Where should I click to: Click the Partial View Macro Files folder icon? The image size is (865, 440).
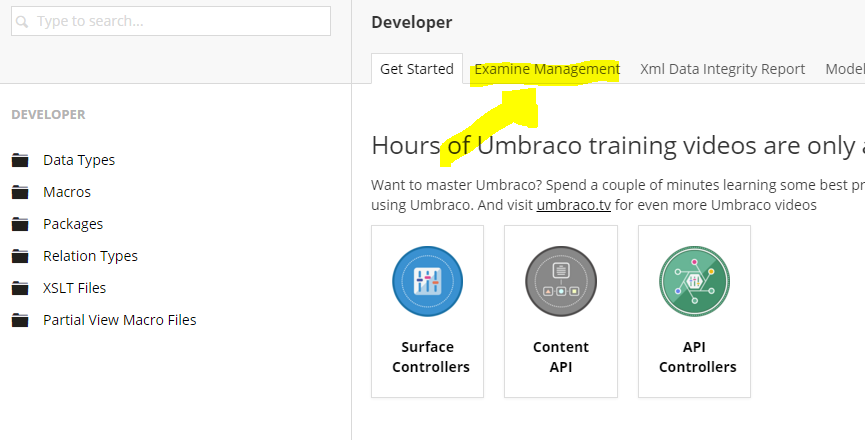pyautogui.click(x=20, y=320)
